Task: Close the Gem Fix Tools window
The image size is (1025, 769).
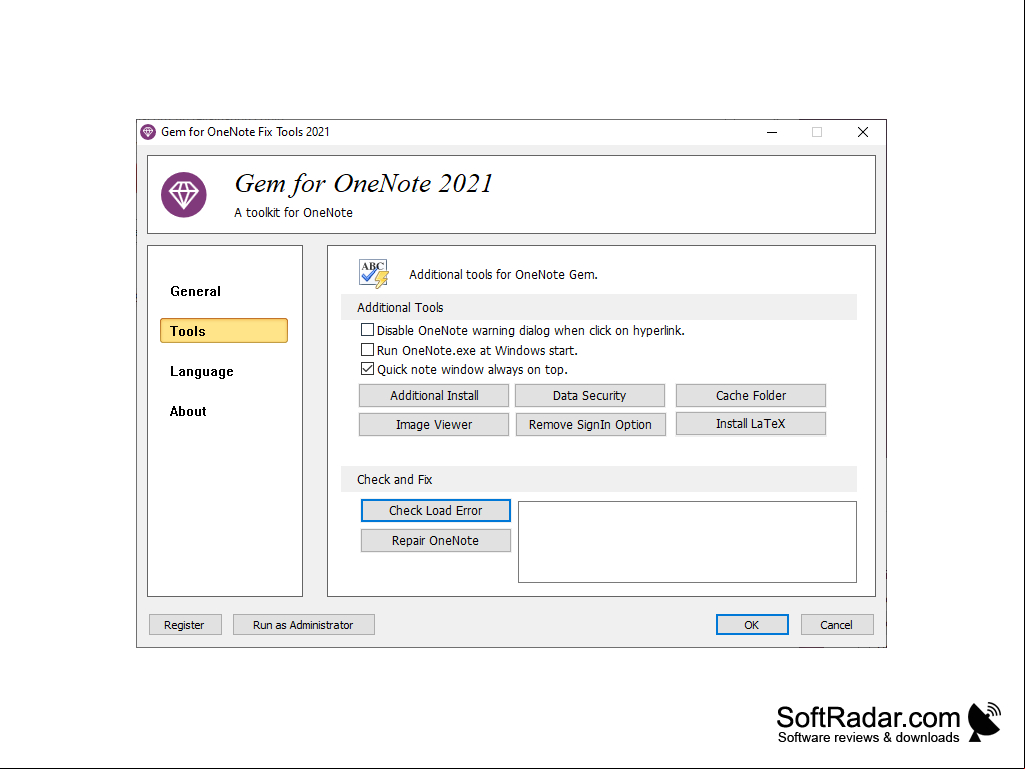Action: (863, 132)
